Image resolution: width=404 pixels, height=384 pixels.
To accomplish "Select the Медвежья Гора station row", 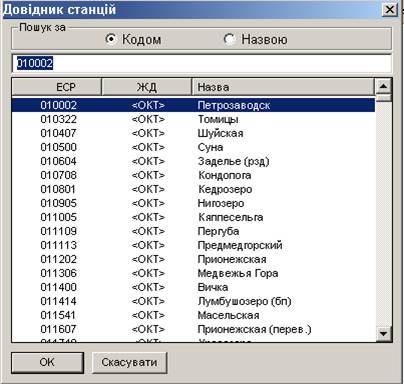I will (x=193, y=273).
